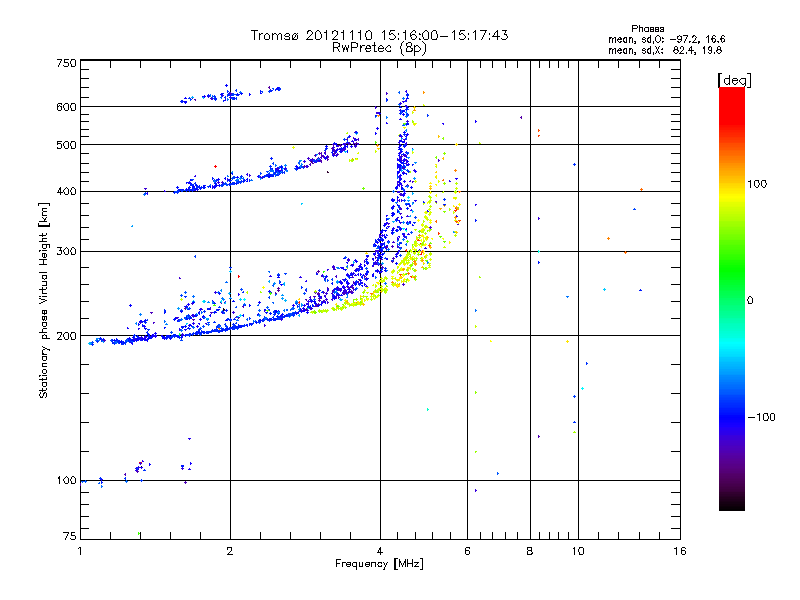
Task: Click the y-axis tick label '600'
Action: click(66, 107)
